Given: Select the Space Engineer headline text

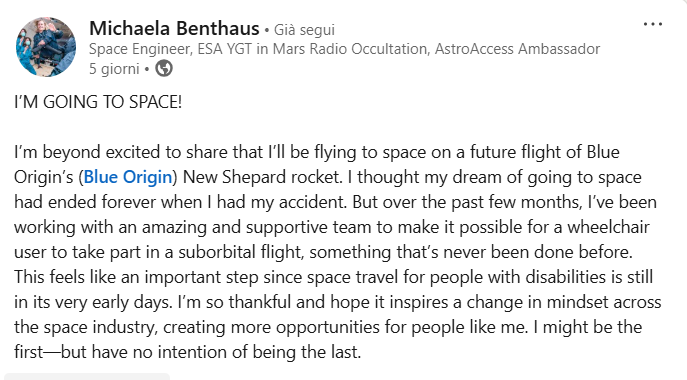Looking at the screenshot, I should [x=140, y=49].
